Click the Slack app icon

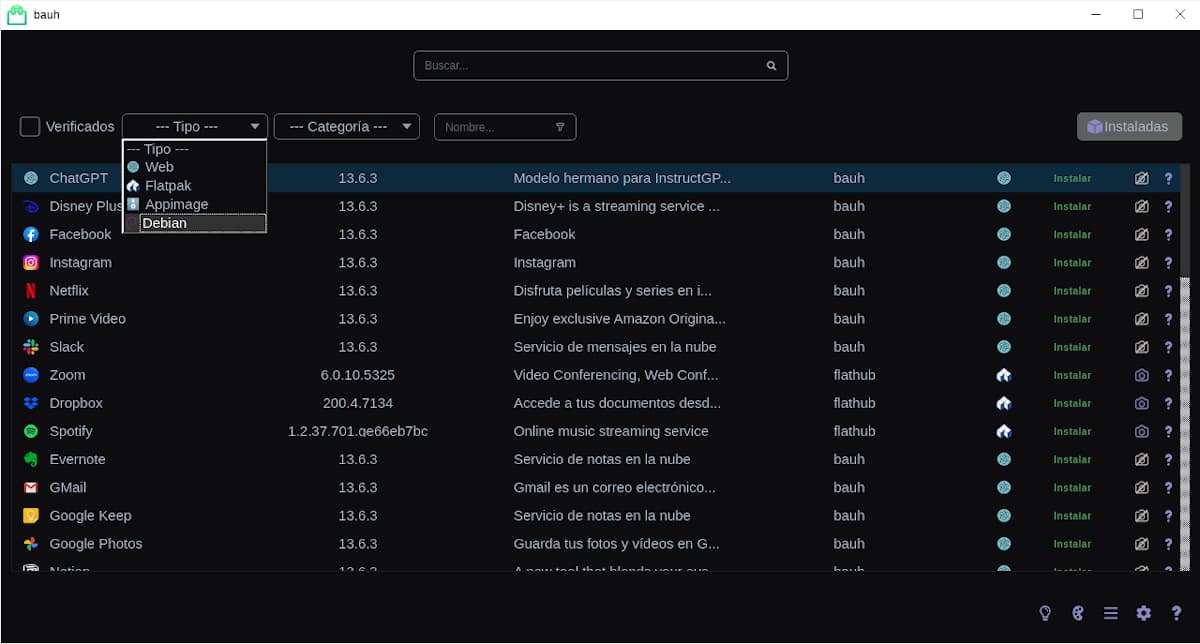31,347
